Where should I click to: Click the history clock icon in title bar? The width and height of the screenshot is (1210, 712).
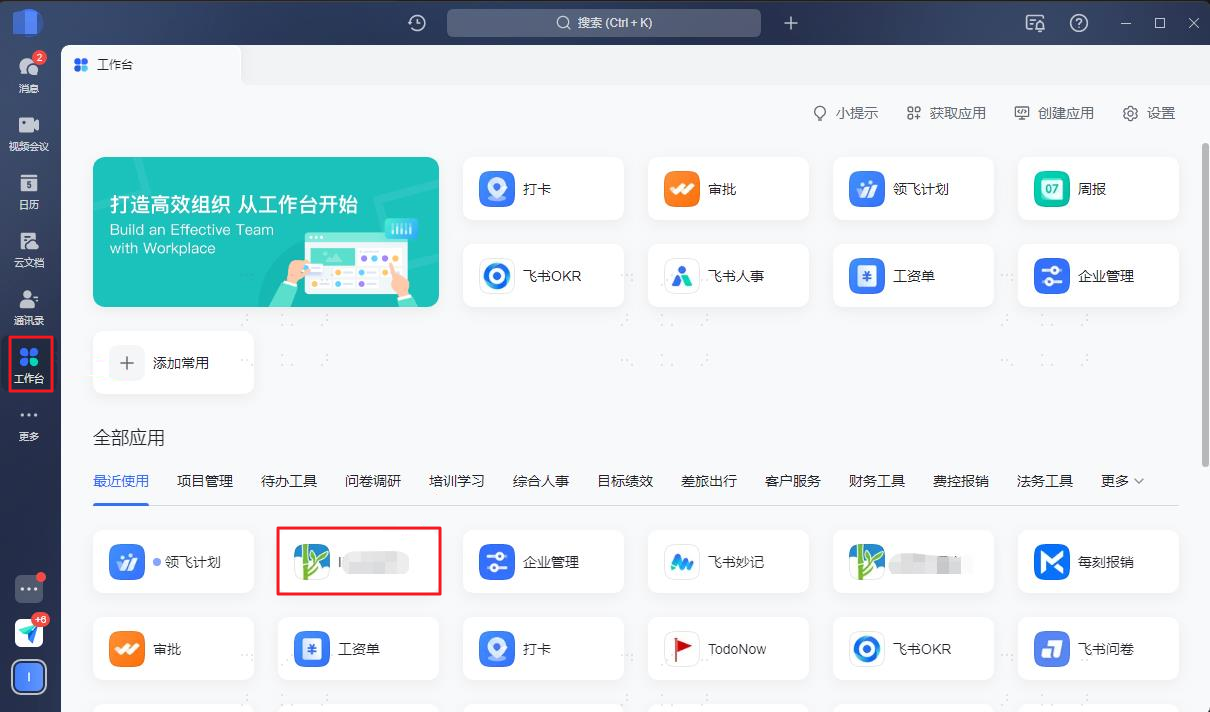click(x=417, y=23)
